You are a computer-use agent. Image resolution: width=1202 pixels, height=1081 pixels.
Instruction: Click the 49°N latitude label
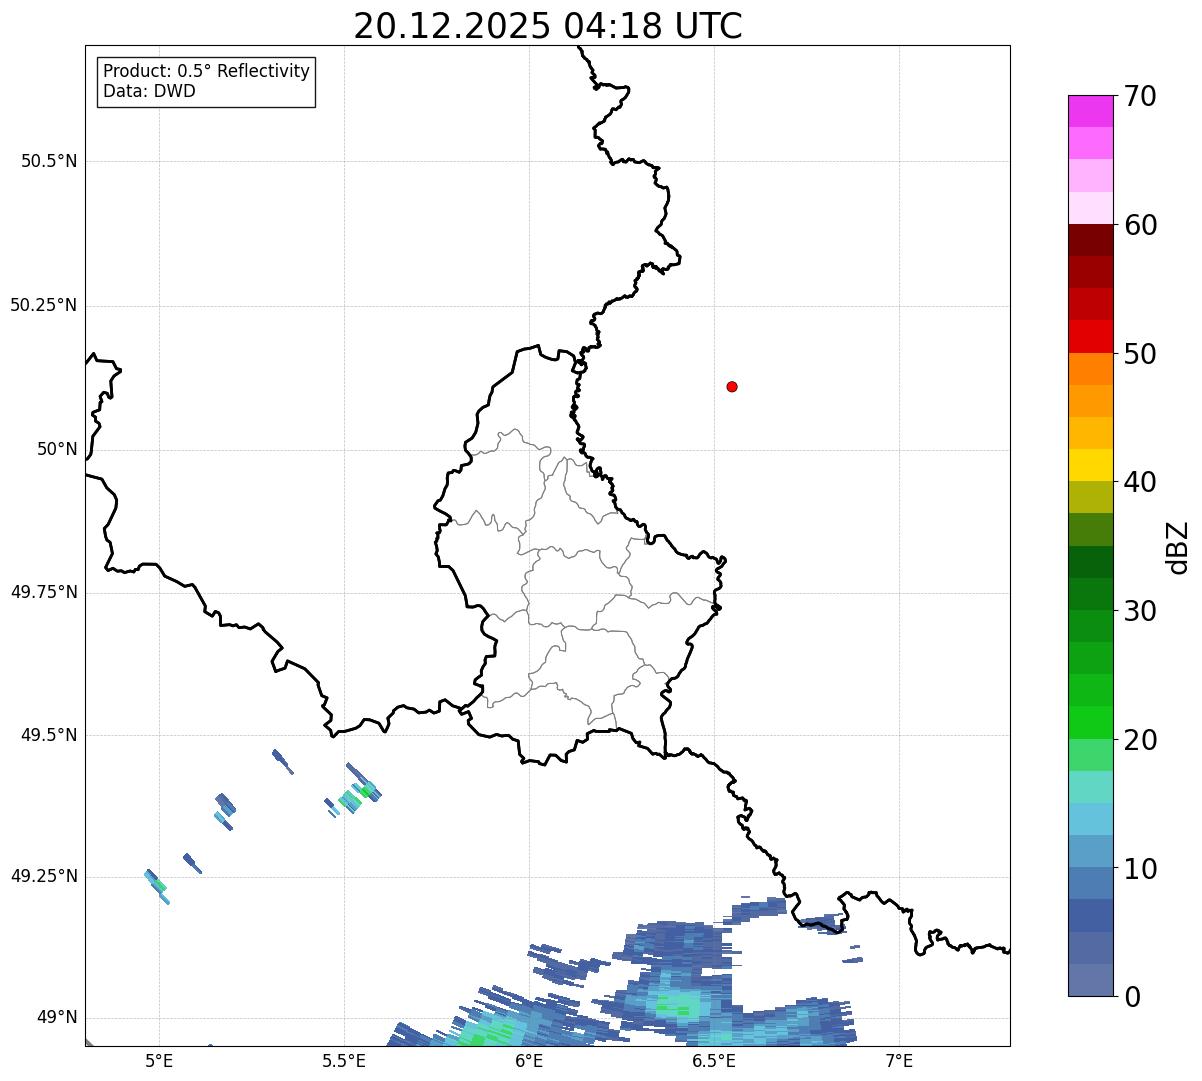tap(57, 1017)
